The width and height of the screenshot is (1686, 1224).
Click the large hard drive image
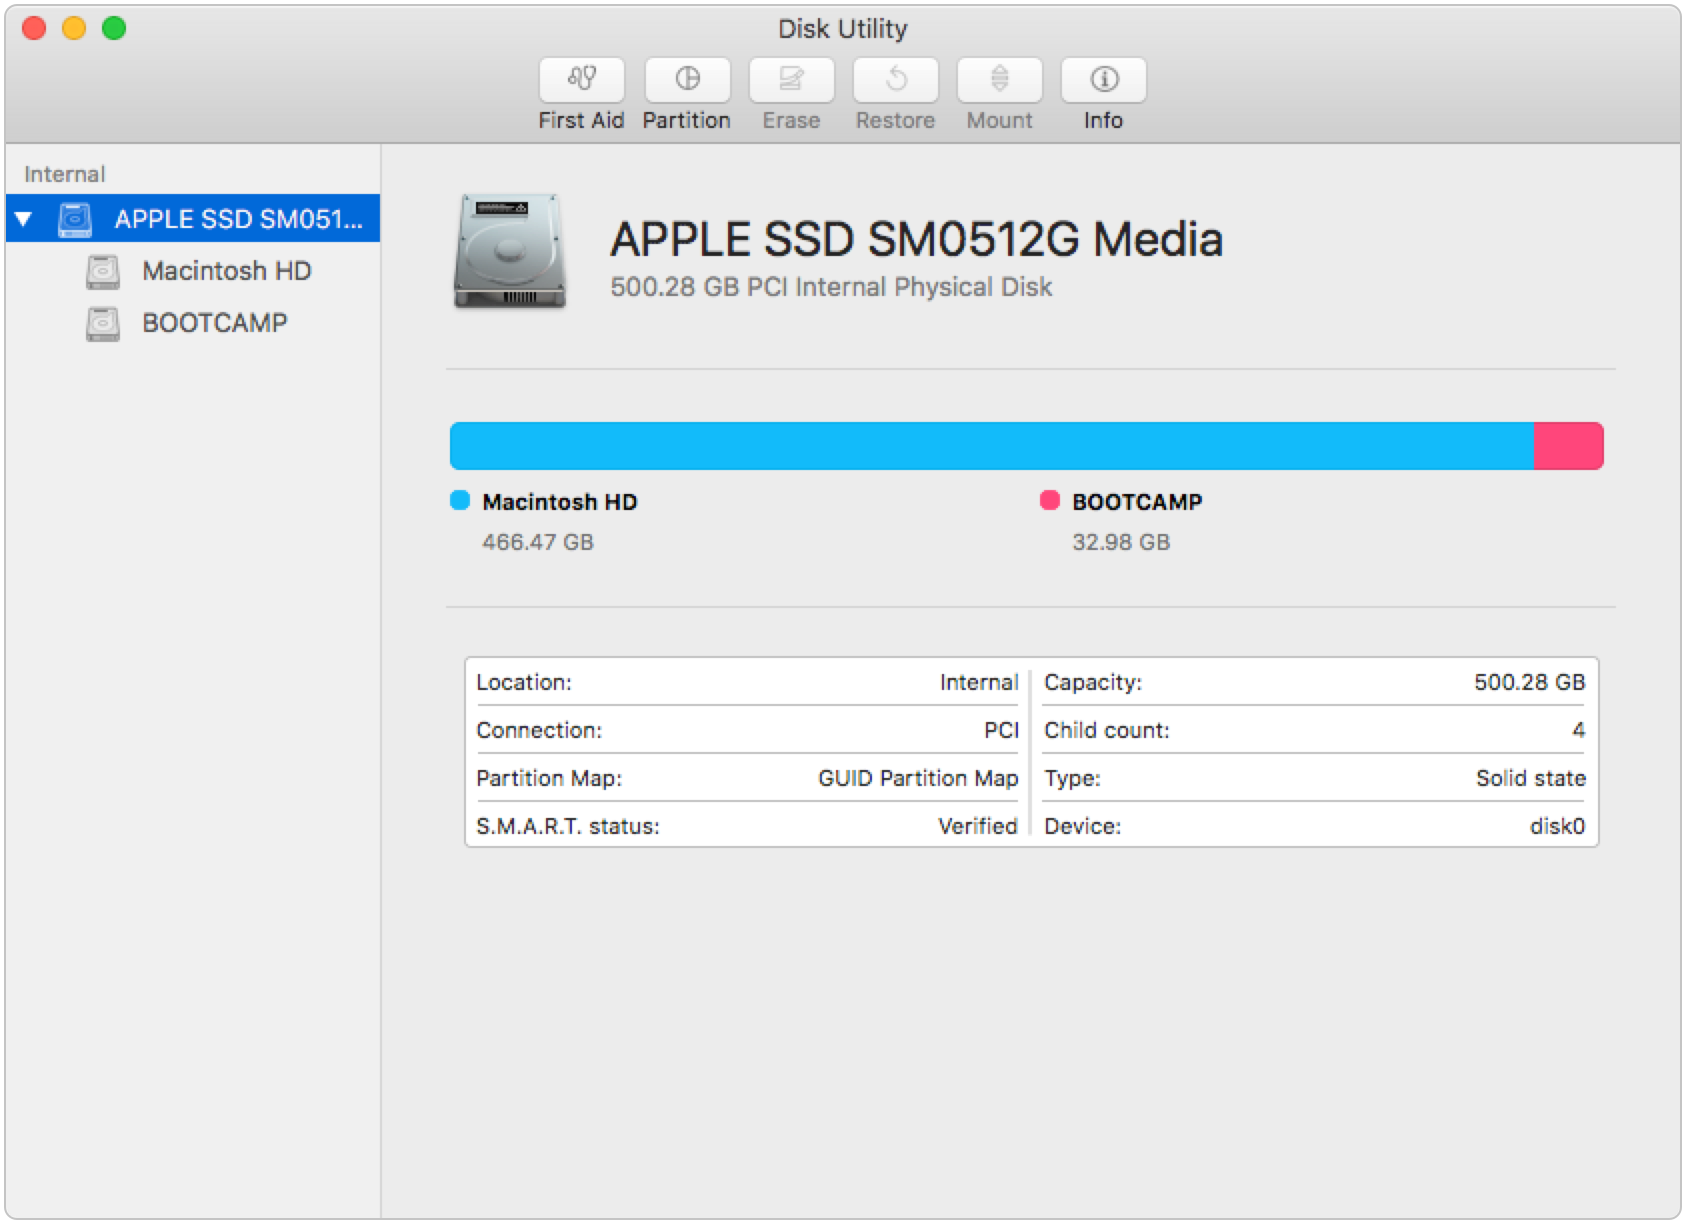(510, 251)
